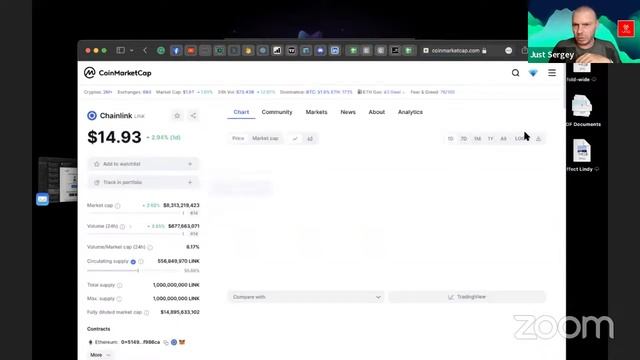Select the candlestick chart type icon
Image resolution: width=640 pixels, height=360 pixels.
310,139
